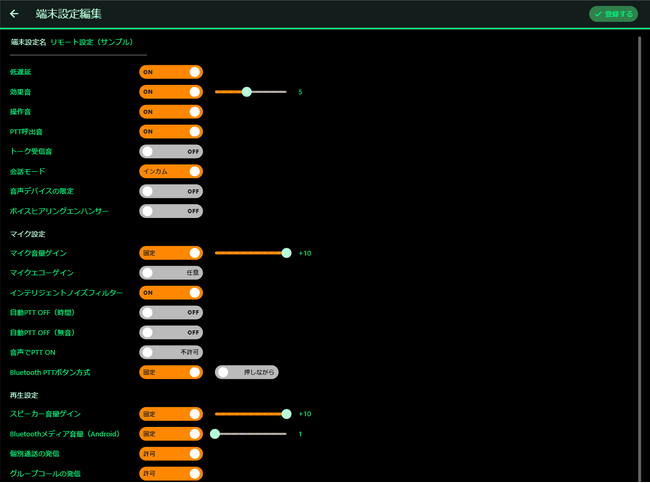Toggle the 押しながら PTT button mode switch
650x483 pixels.
click(x=247, y=372)
